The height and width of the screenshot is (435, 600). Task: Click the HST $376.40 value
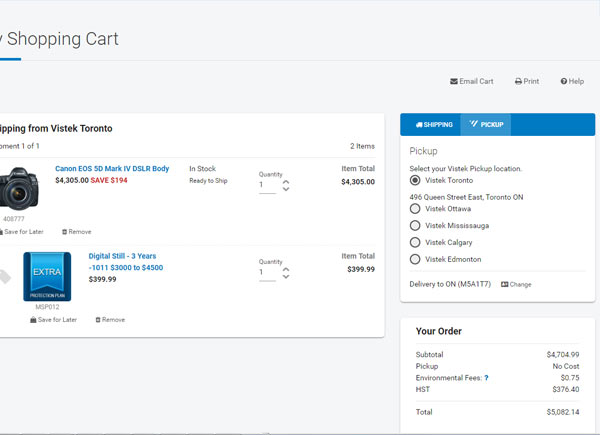tap(566, 389)
